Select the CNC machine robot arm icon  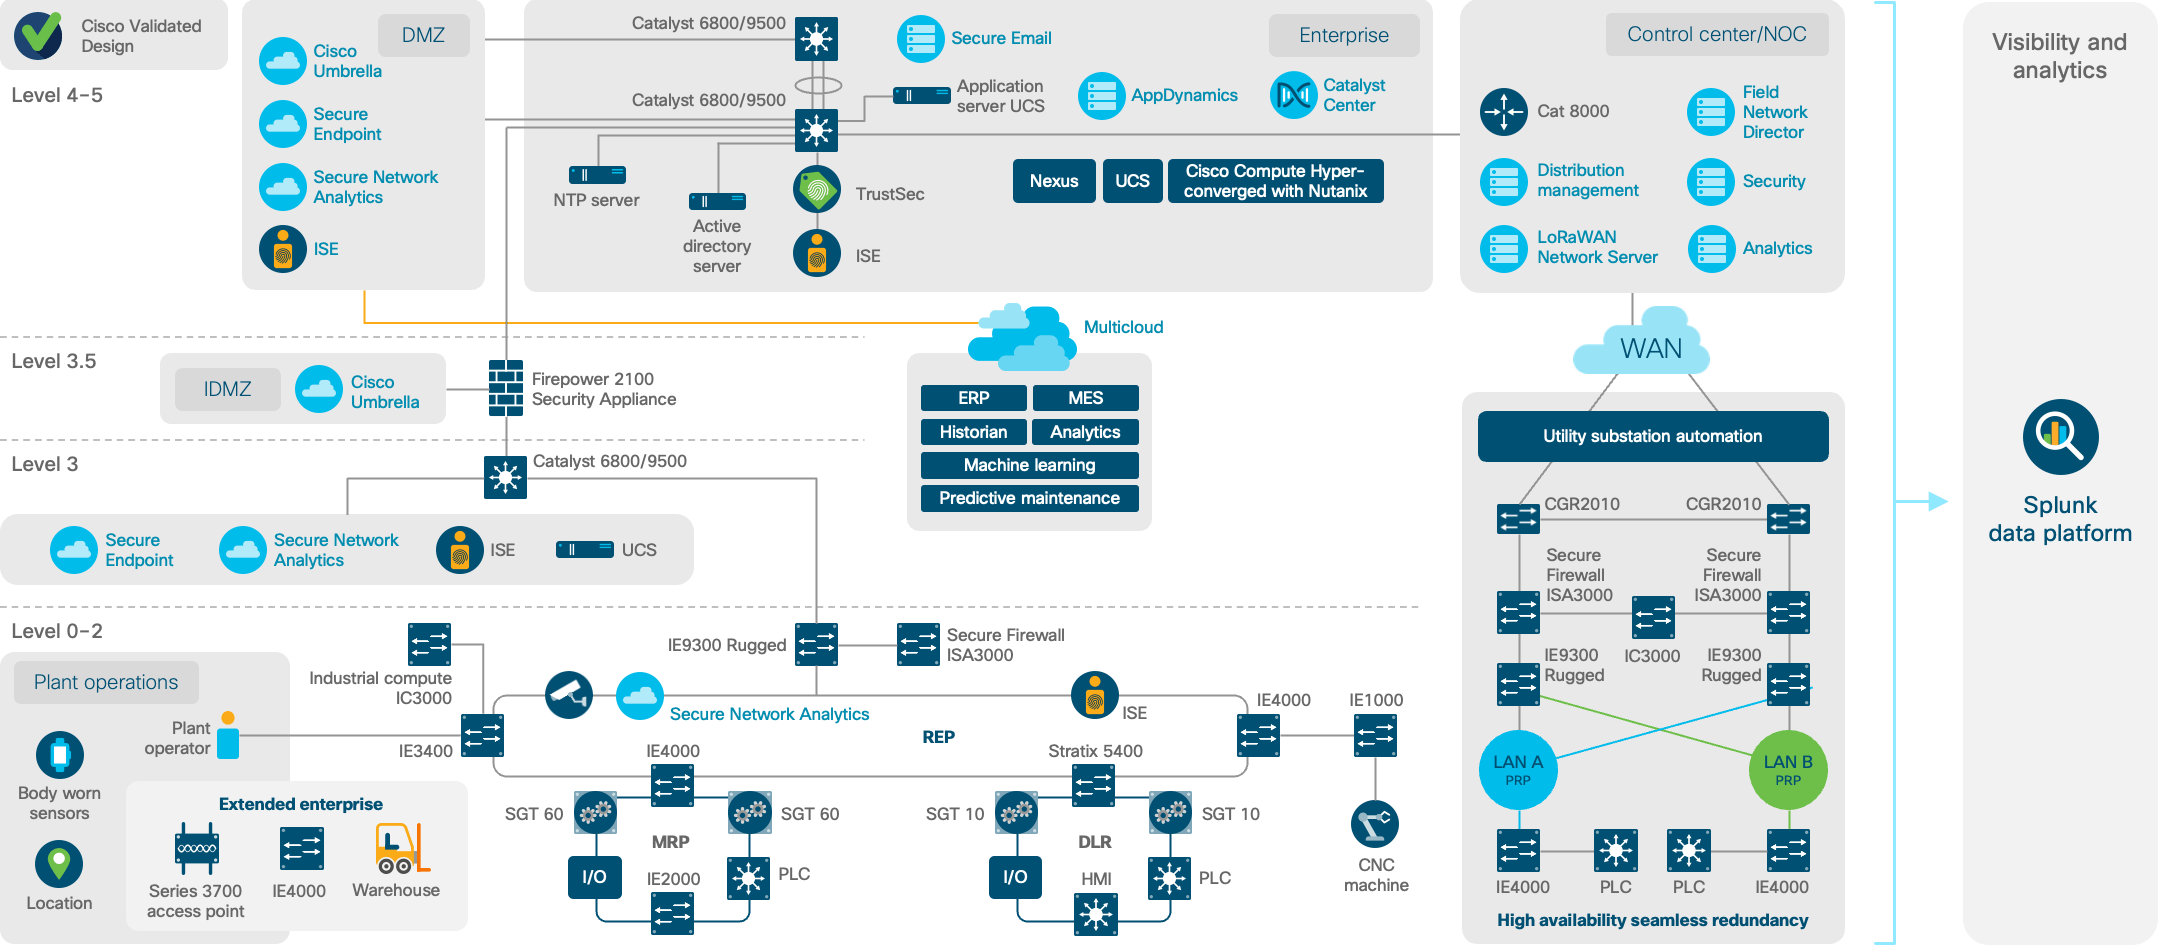(1375, 824)
